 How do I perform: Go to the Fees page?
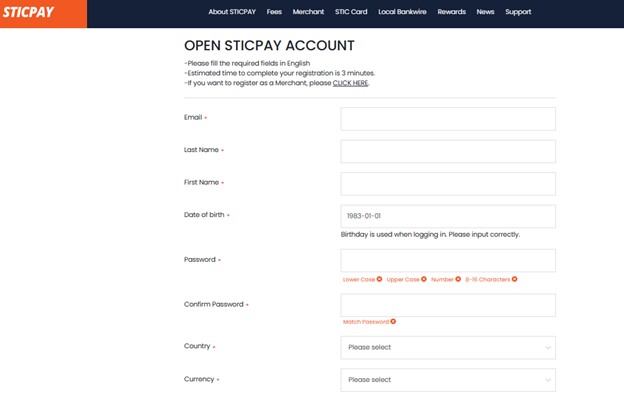pos(274,12)
